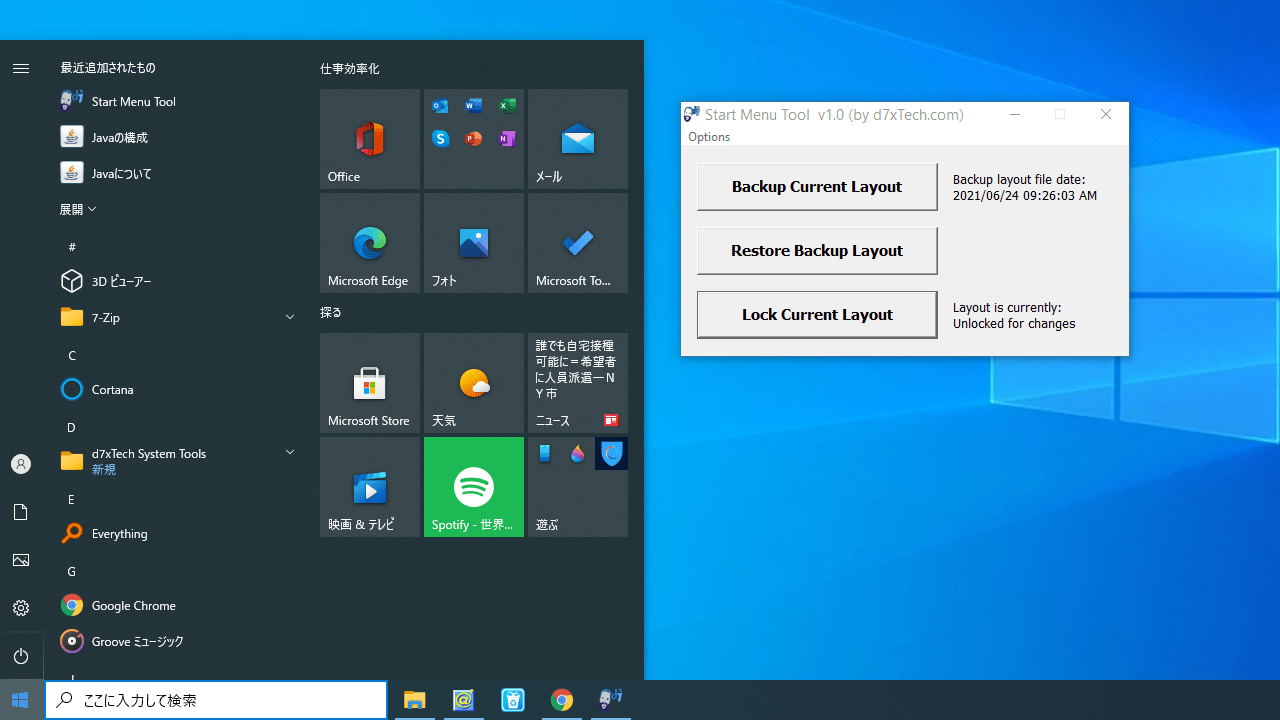Open the PowerPoint icon in Office apps tile

474,139
